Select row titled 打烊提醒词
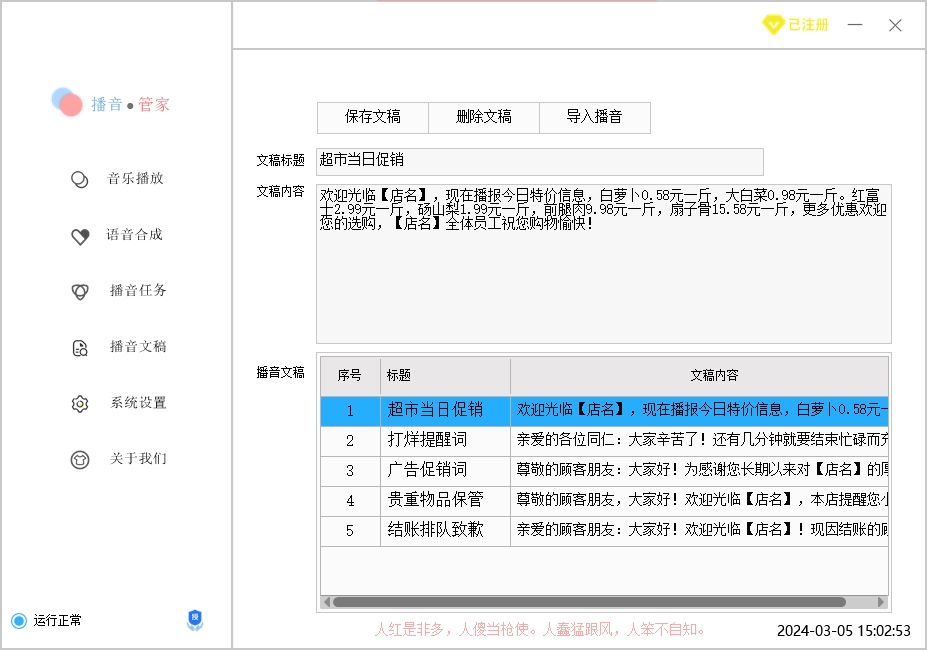Image resolution: width=927 pixels, height=650 pixels. (604, 441)
